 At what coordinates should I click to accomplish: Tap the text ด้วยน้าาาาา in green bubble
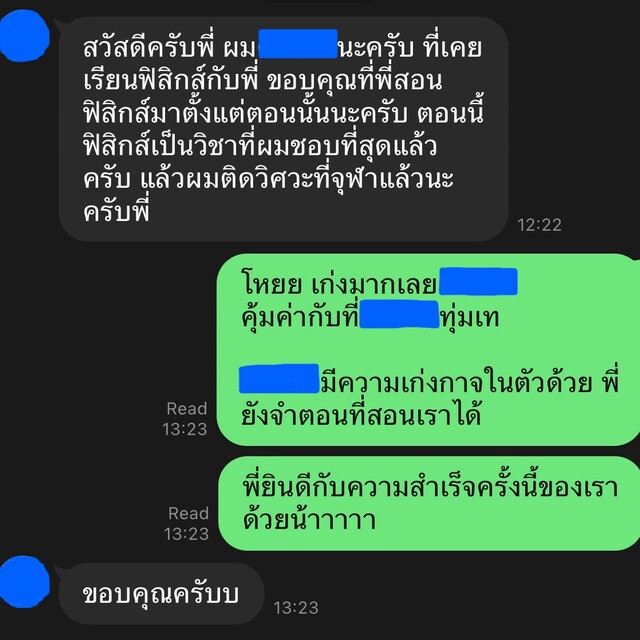pos(309,519)
